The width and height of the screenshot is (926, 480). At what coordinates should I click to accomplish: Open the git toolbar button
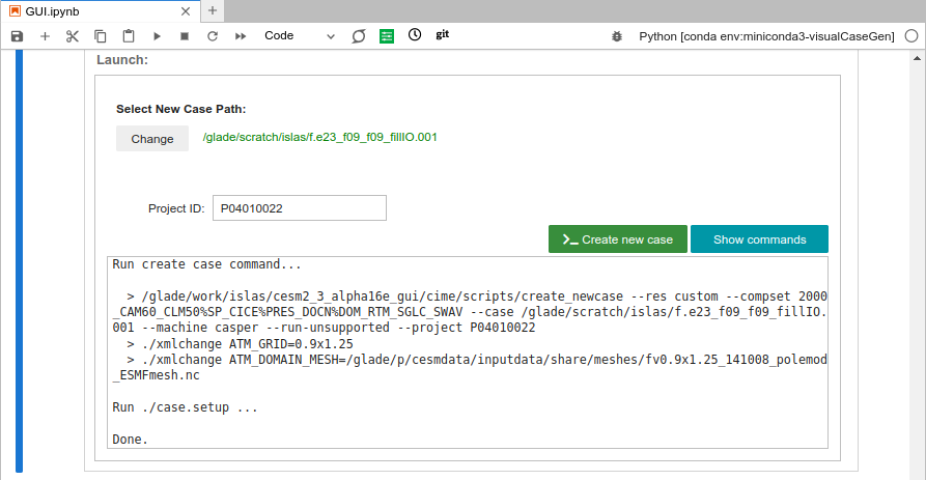442,35
